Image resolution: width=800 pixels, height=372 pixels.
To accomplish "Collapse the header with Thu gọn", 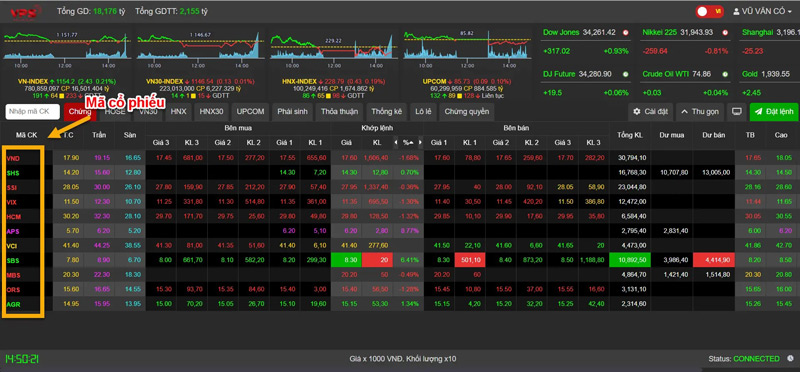I will click(x=699, y=112).
